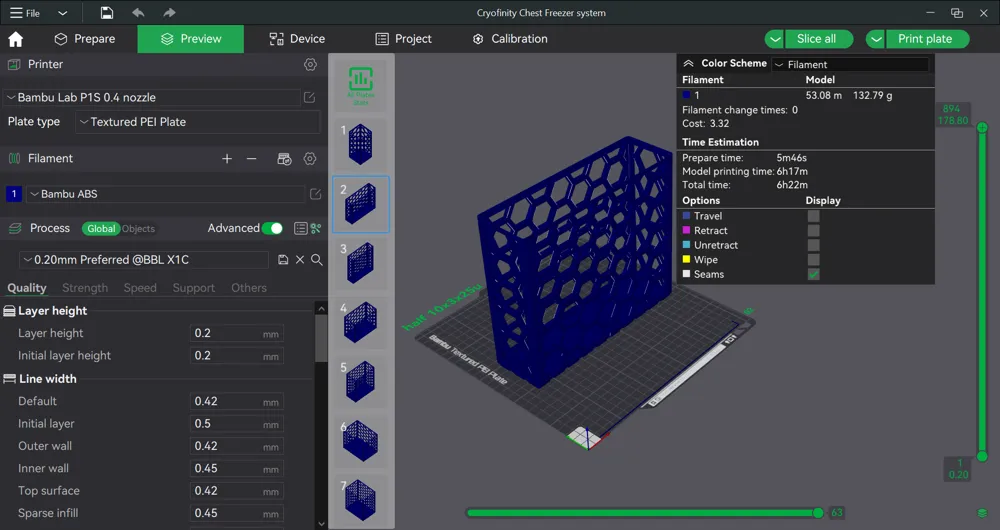The width and height of the screenshot is (1000, 530).
Task: Switch to the Preview tab
Action: (191, 39)
